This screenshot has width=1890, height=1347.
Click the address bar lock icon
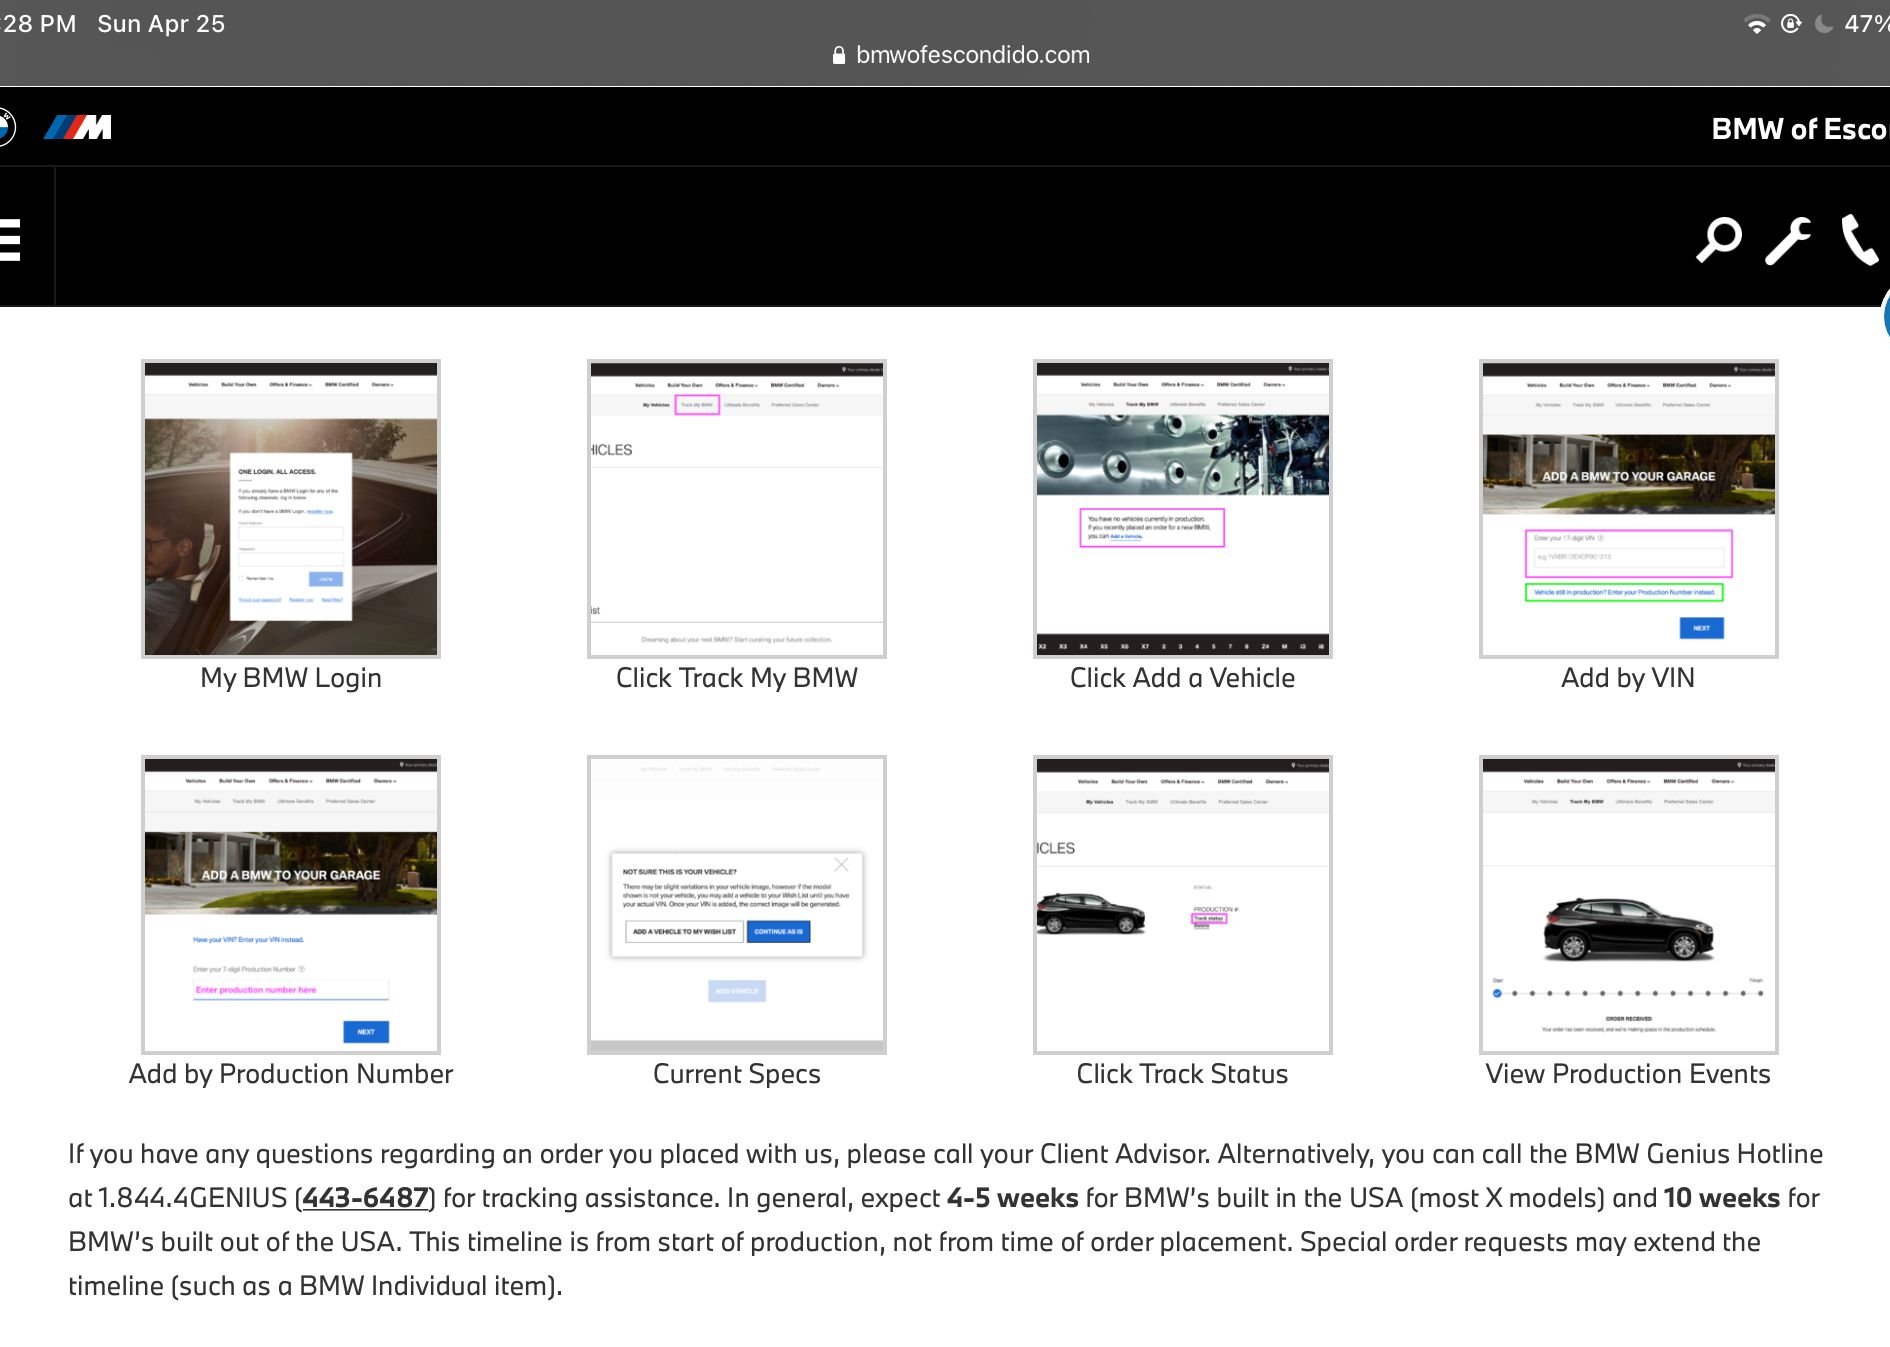click(839, 55)
